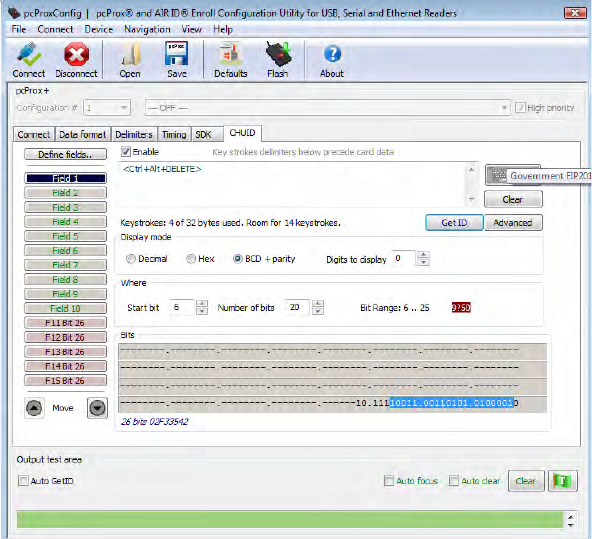The width and height of the screenshot is (592, 539).
Task: Select the BCD + parity display mode
Action: tap(237, 259)
